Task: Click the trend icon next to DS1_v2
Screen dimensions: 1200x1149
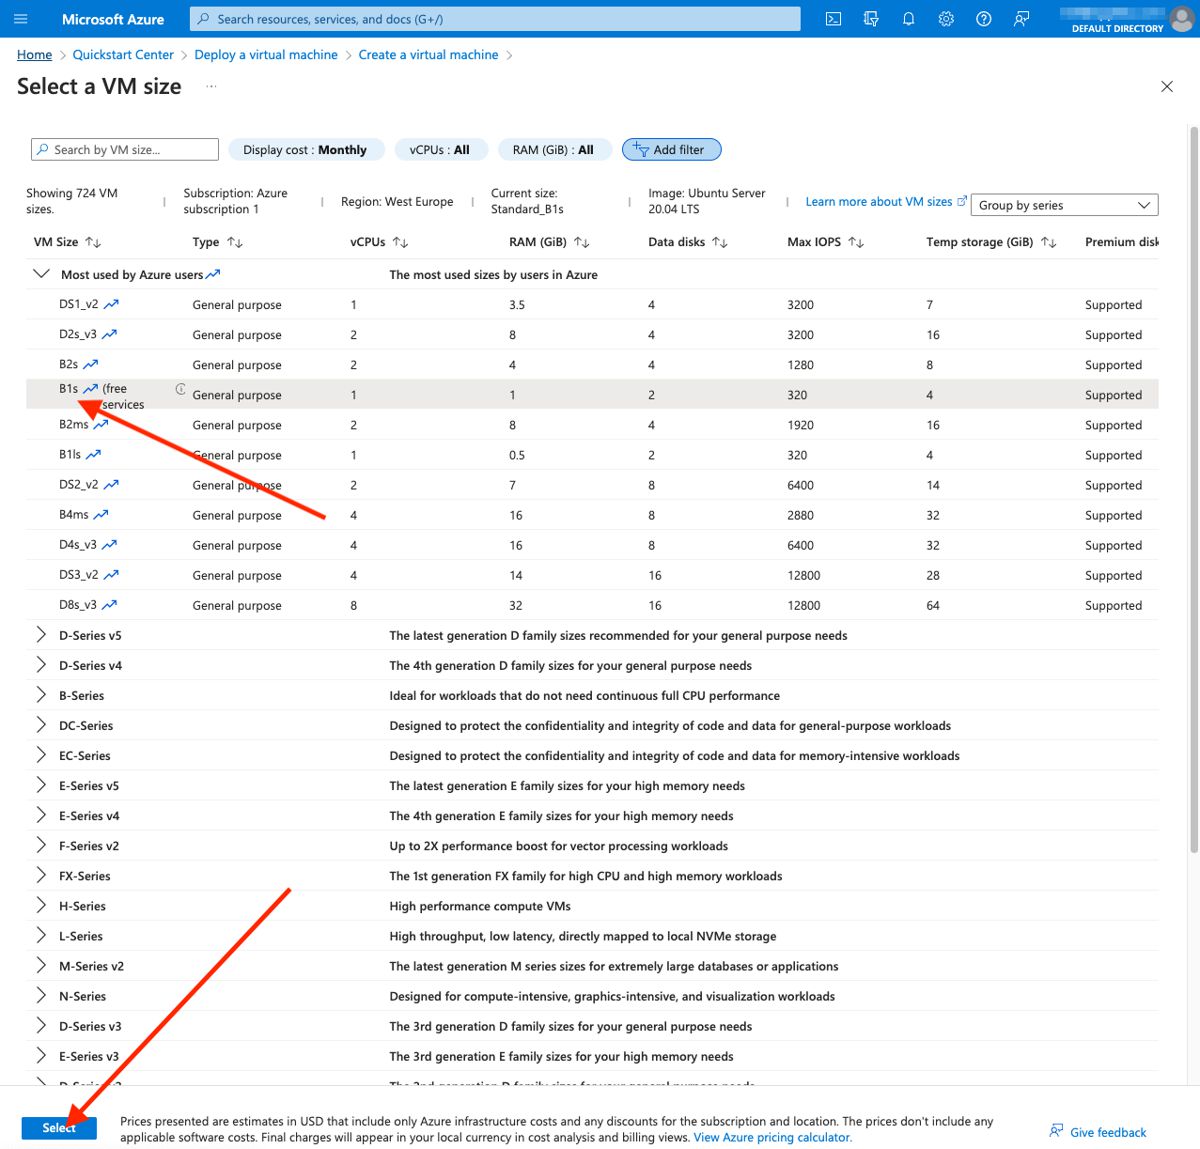Action: (x=111, y=304)
